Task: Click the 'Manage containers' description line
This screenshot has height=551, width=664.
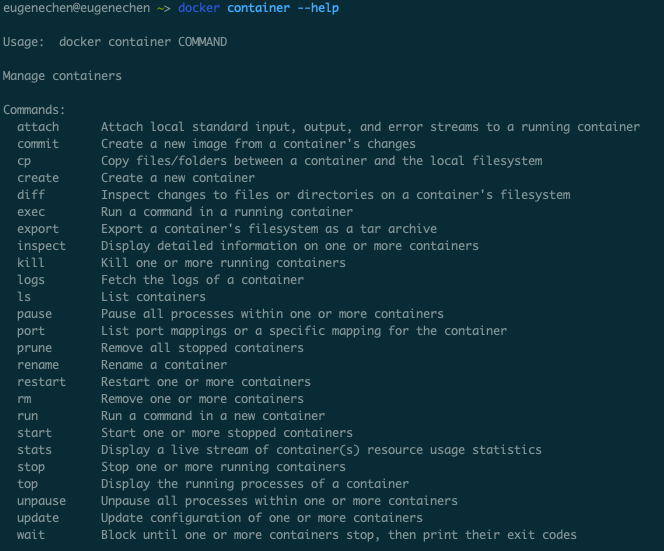Action: pyautogui.click(x=62, y=76)
